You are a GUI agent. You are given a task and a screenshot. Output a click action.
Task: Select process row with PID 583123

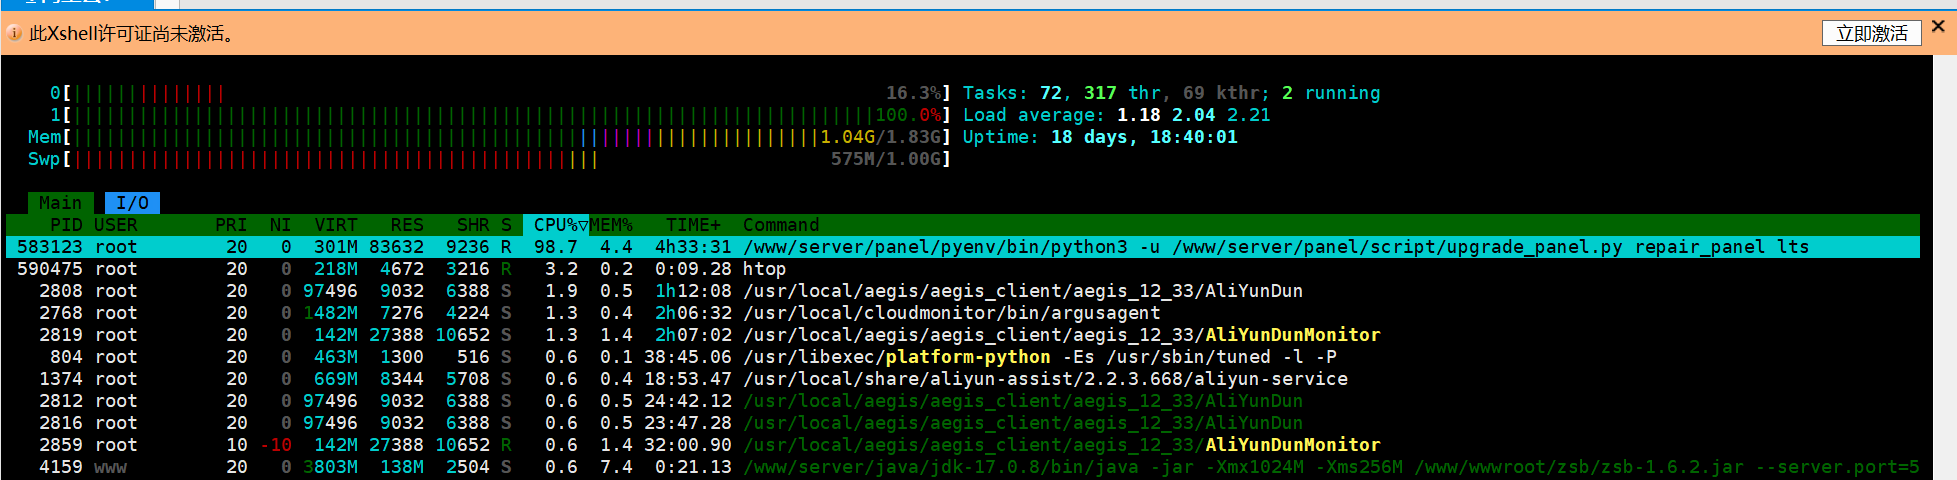tap(962, 247)
